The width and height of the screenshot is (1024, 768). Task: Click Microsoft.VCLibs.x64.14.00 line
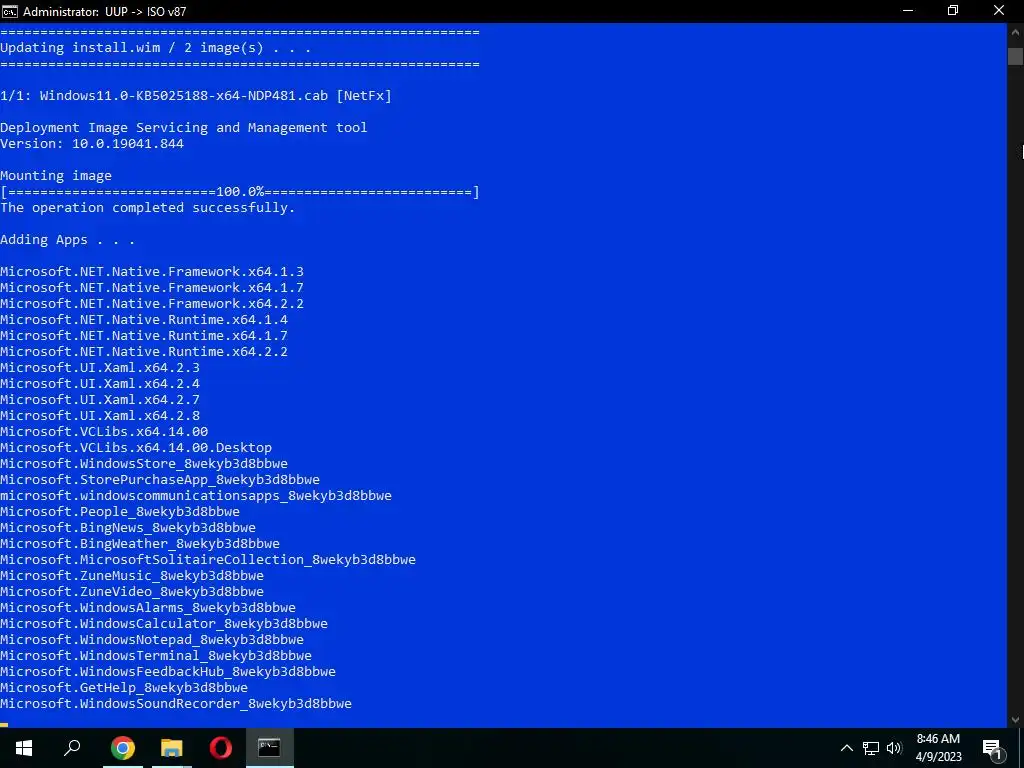tap(104, 432)
